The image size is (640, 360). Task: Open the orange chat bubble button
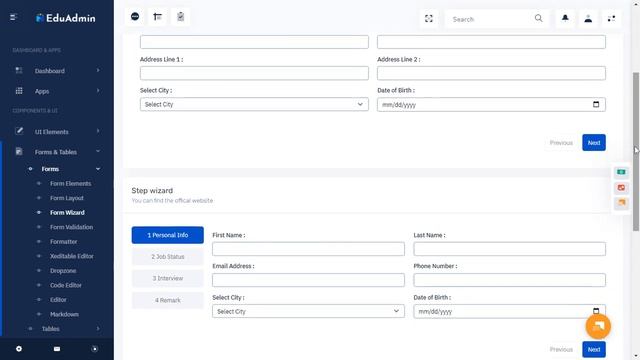598,327
